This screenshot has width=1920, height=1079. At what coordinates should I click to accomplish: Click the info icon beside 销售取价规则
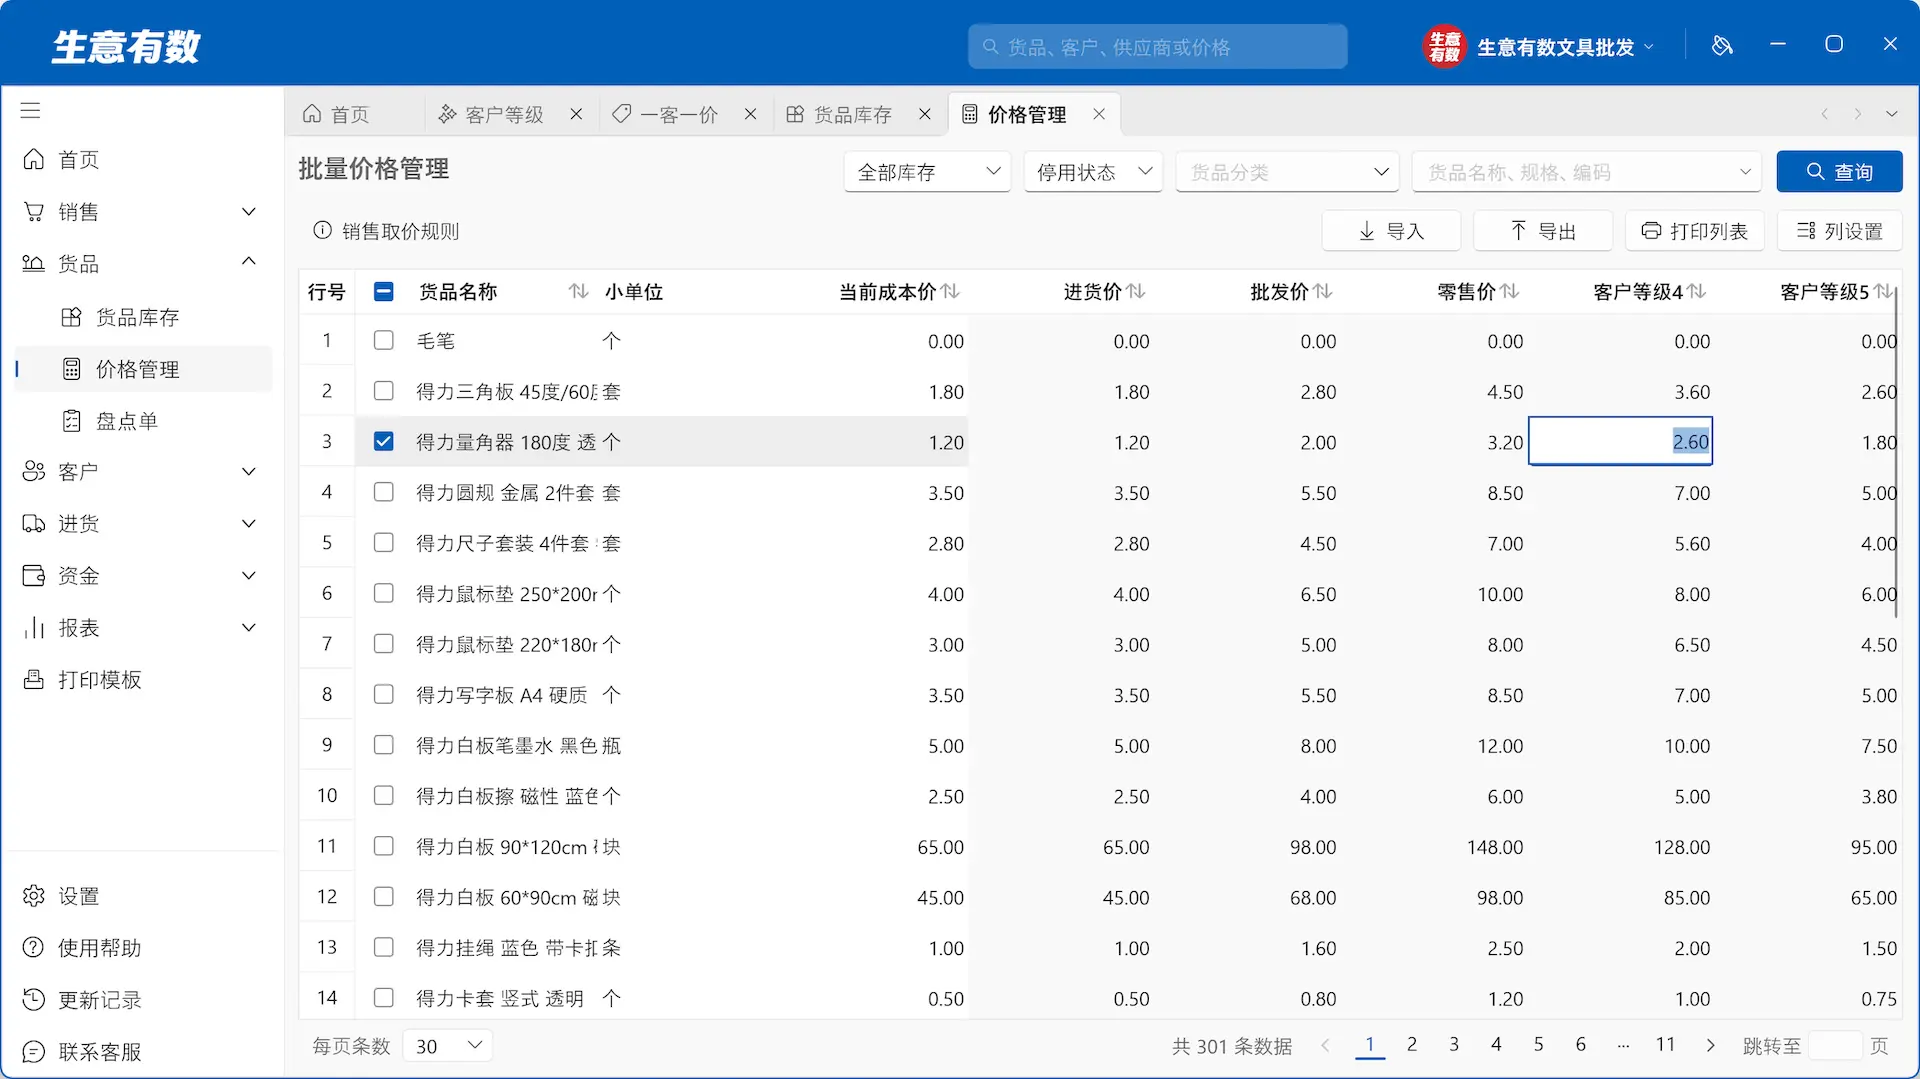tap(322, 231)
